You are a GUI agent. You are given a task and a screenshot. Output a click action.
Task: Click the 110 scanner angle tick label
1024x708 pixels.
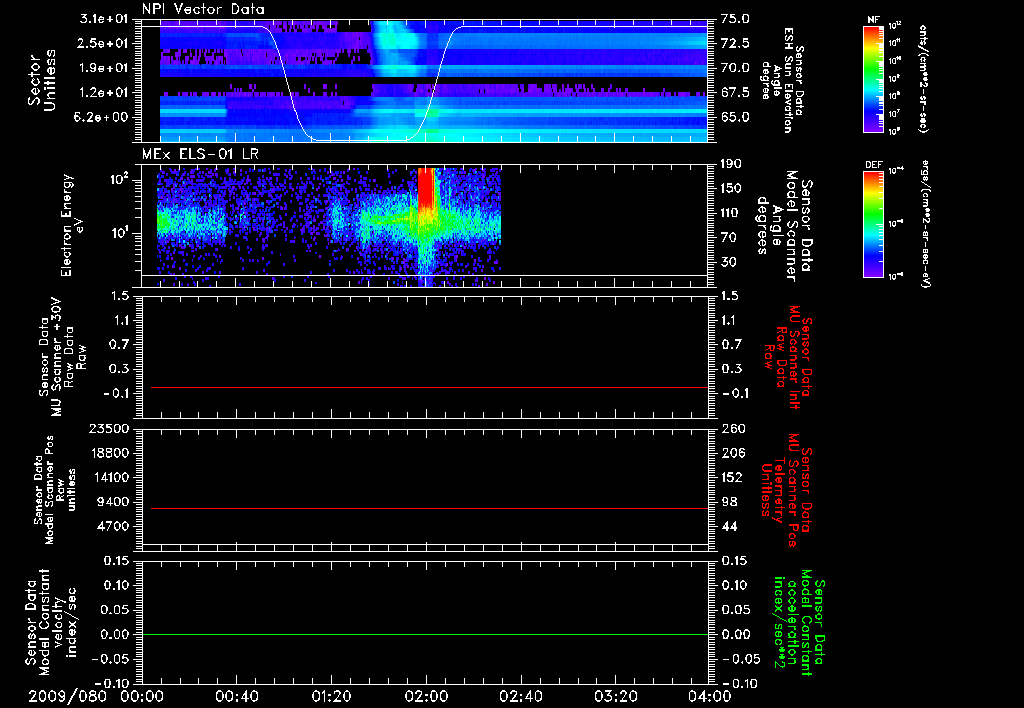732,213
